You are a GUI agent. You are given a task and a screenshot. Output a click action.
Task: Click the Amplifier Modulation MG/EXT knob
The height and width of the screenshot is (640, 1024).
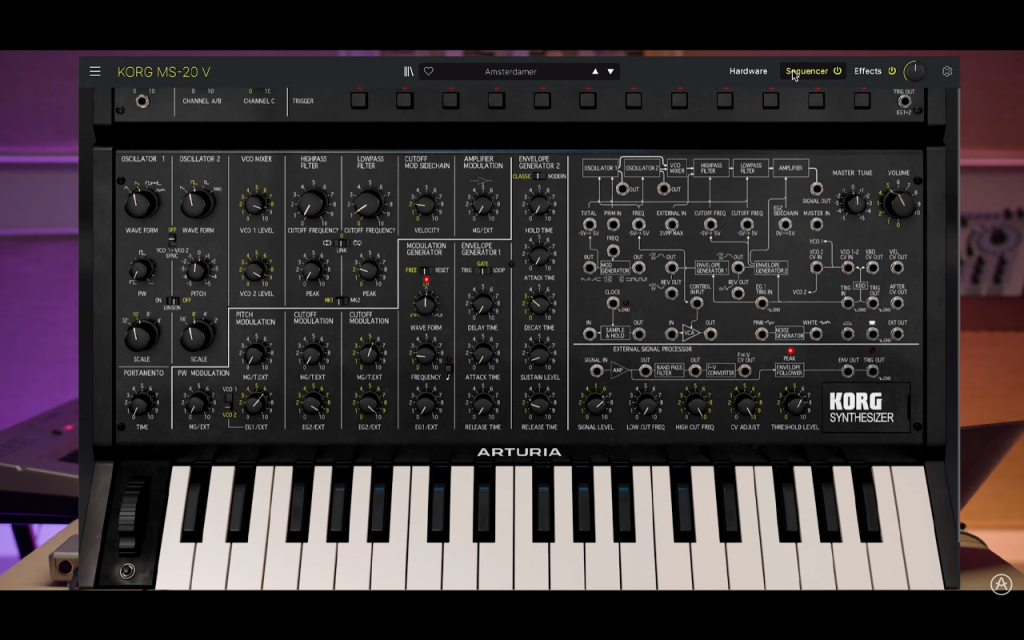click(482, 206)
